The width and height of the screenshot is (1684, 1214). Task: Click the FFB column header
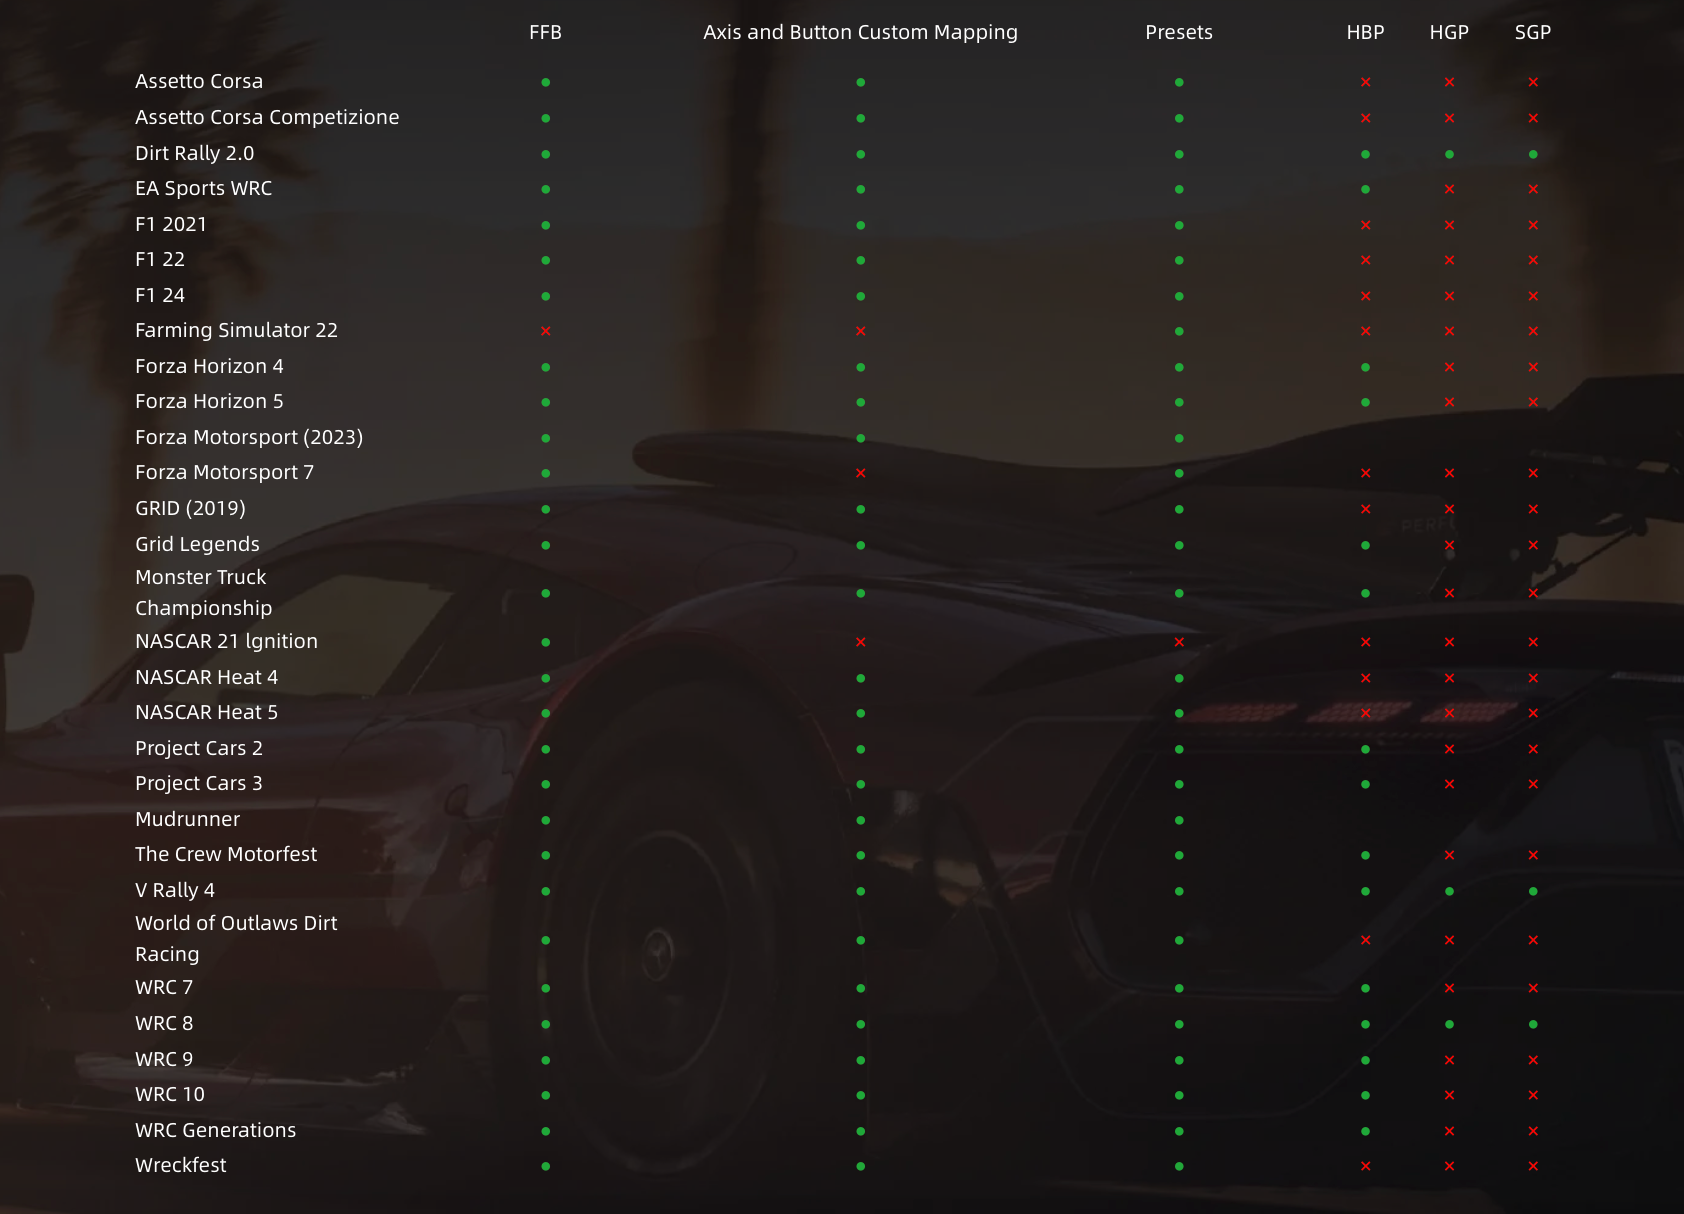(x=545, y=32)
